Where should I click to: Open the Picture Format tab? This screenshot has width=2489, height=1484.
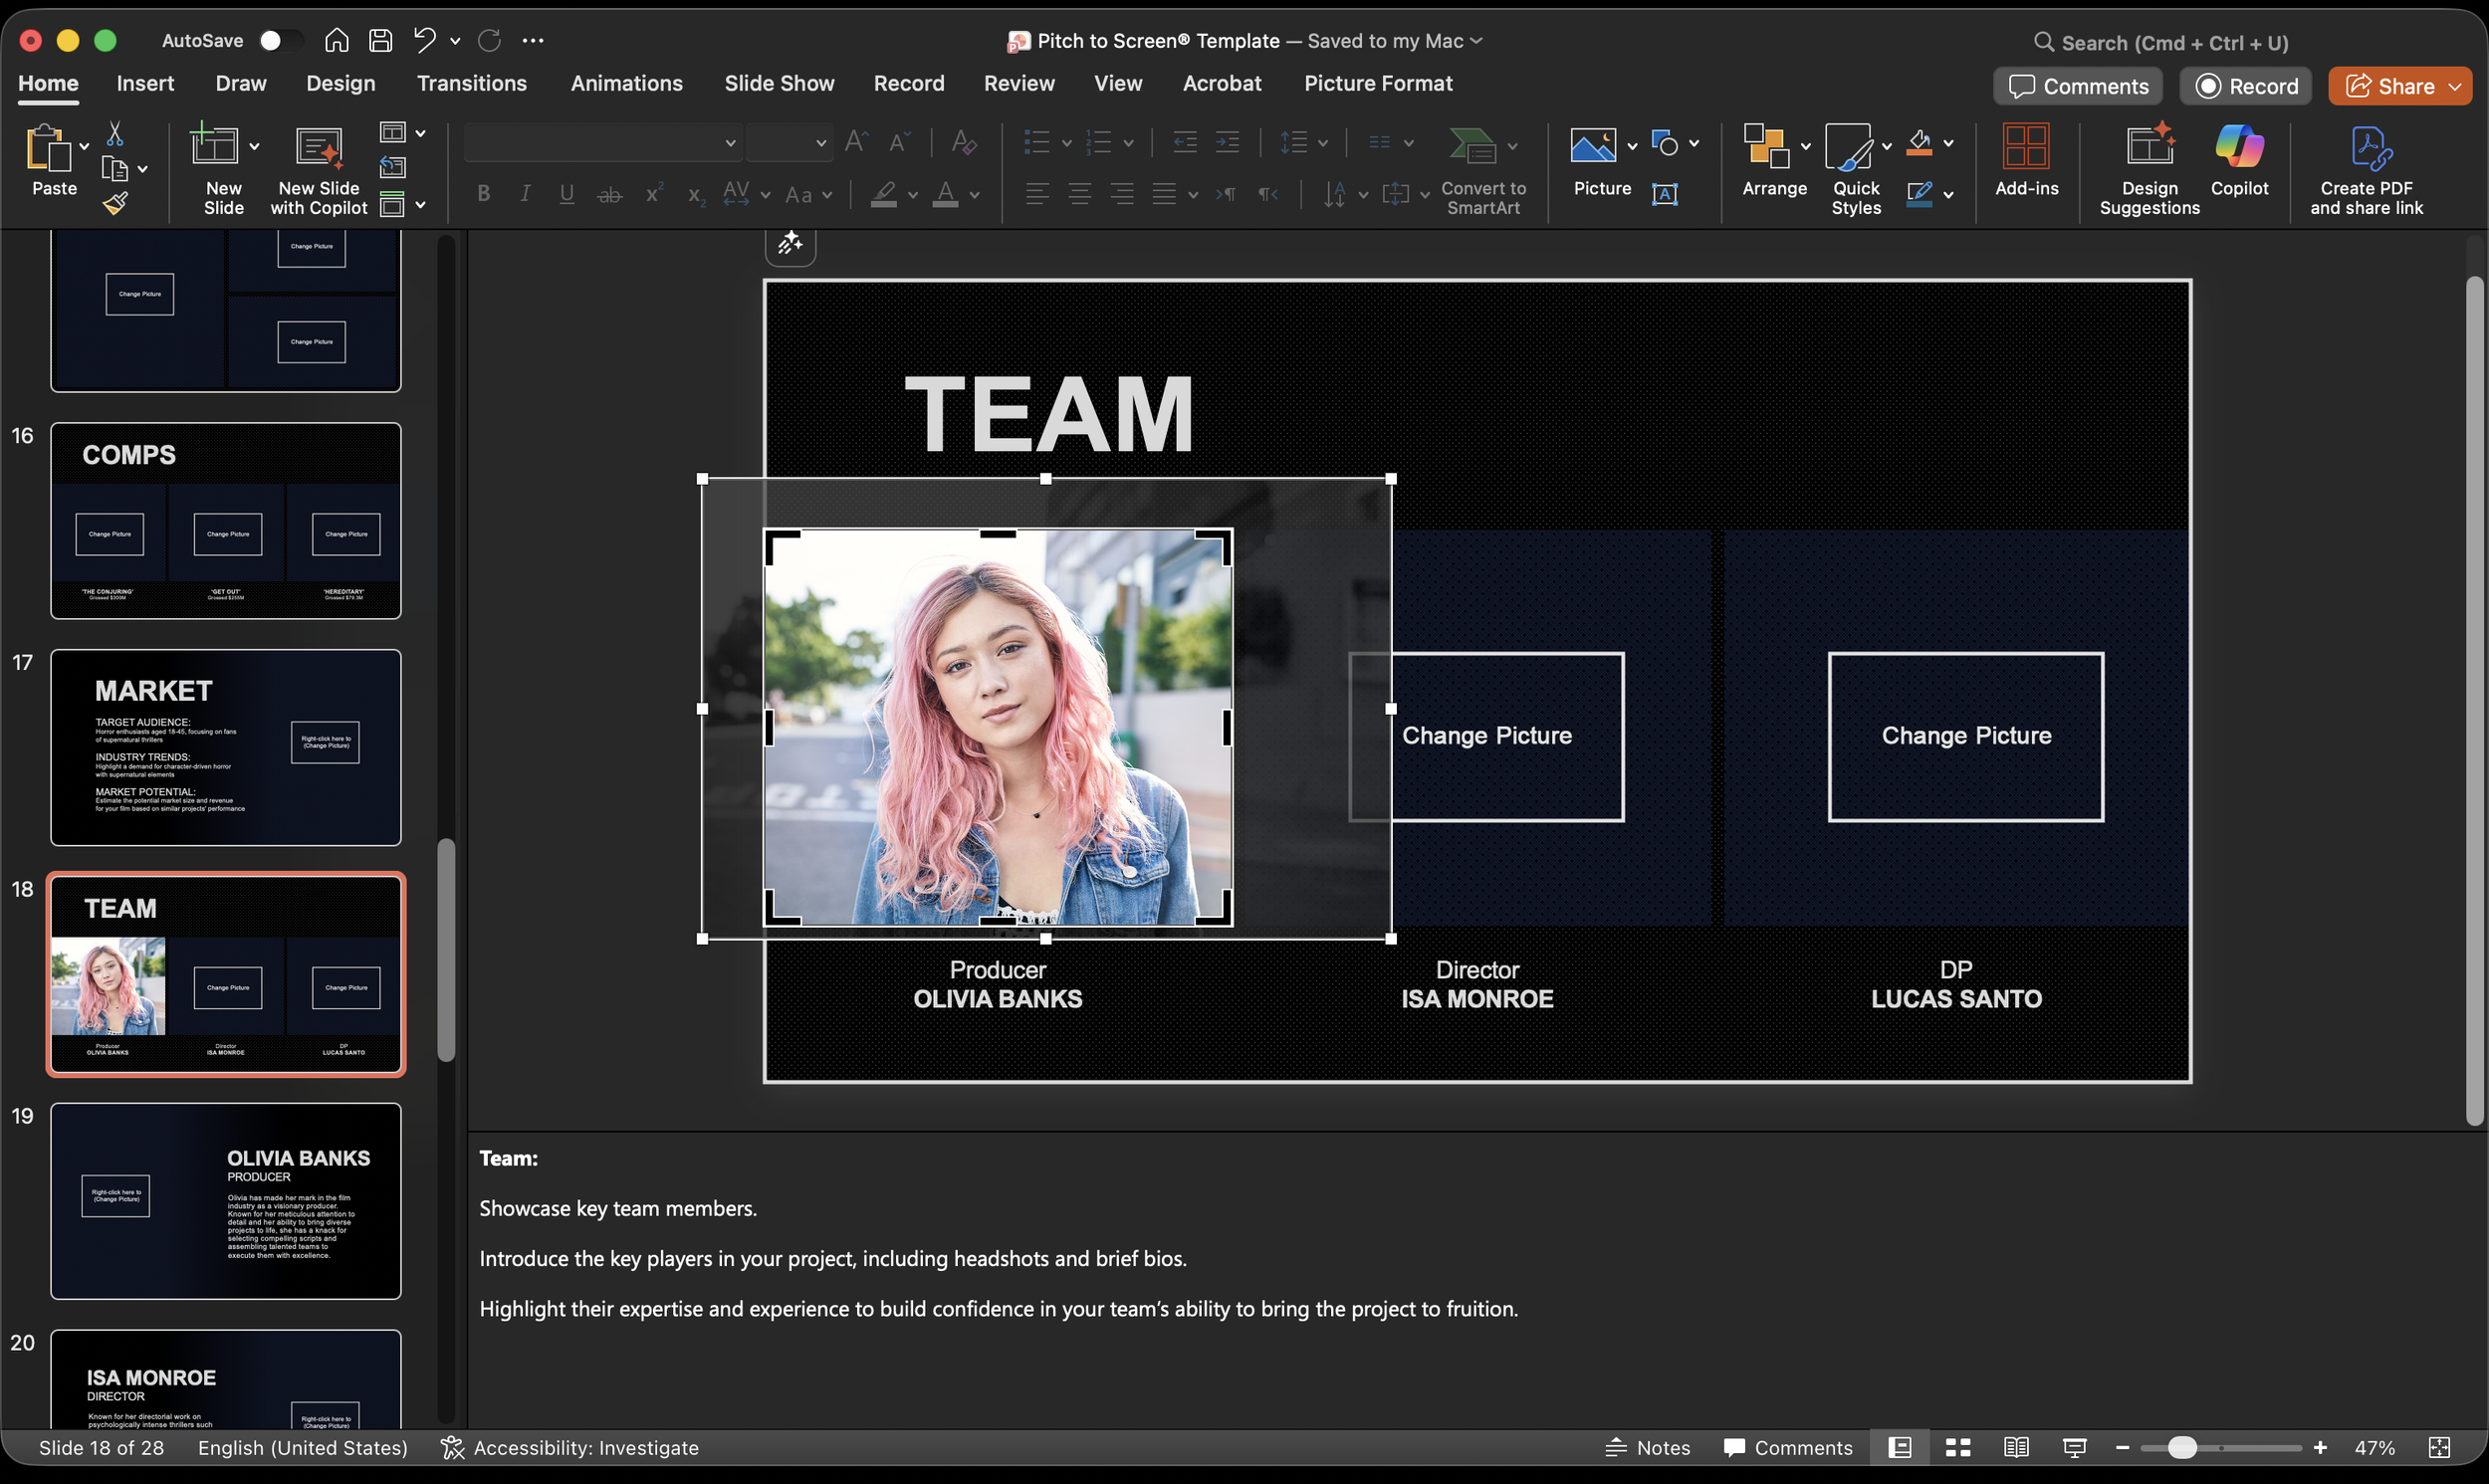click(1377, 83)
